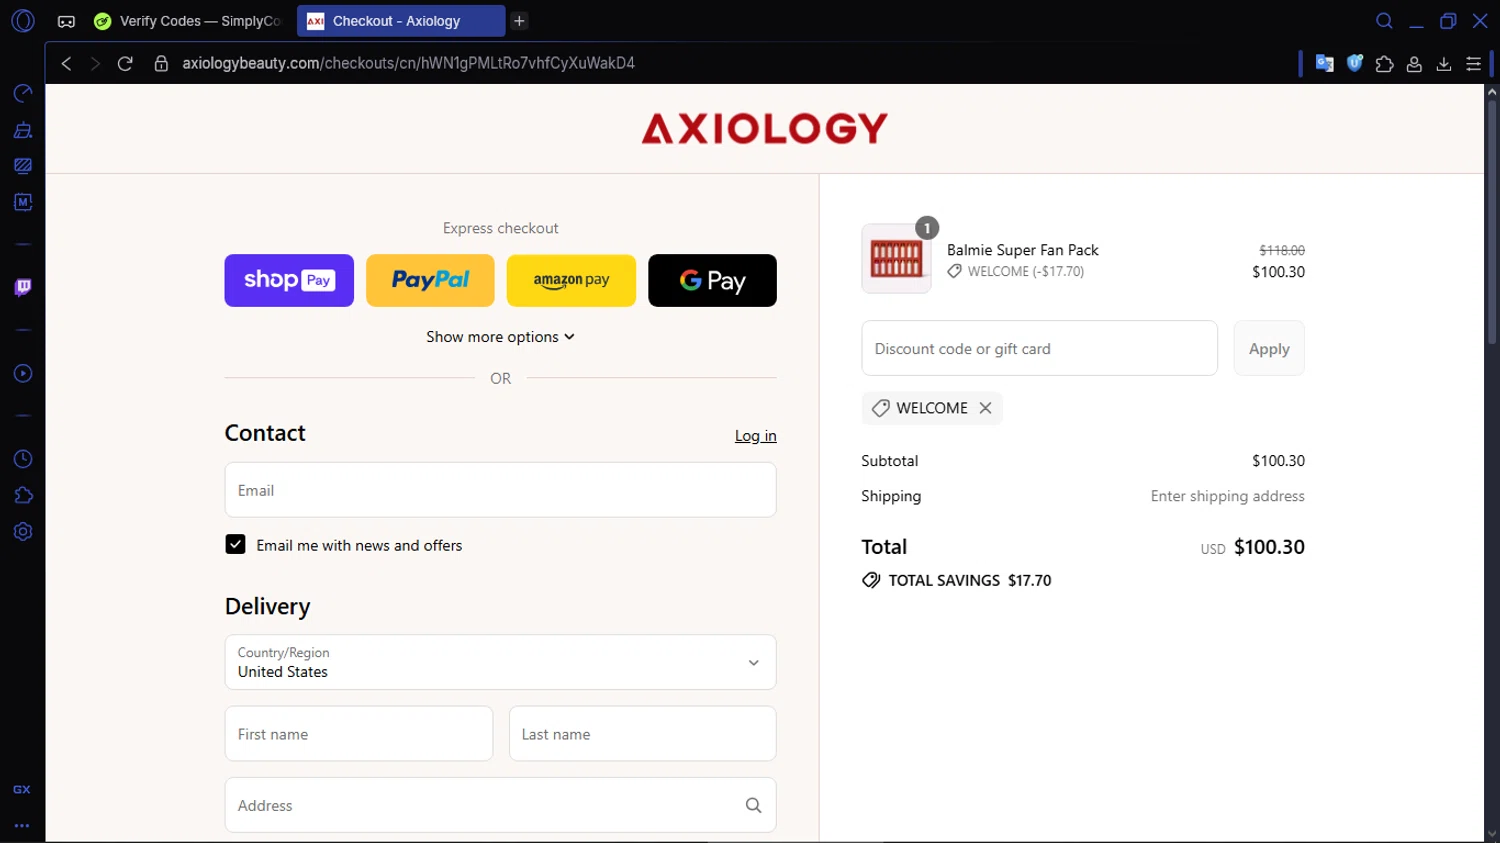Open the Country/Region dropdown
The height and width of the screenshot is (843, 1500).
coord(500,662)
